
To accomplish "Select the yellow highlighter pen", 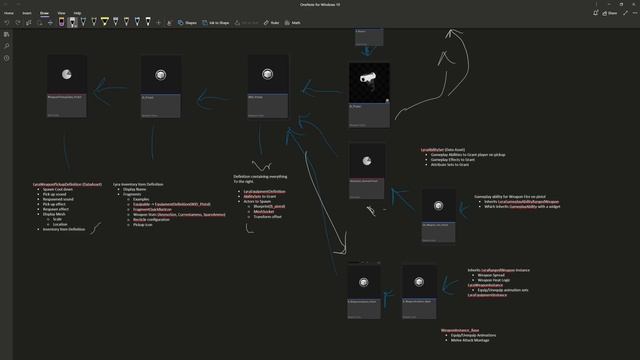I will 104,22.
